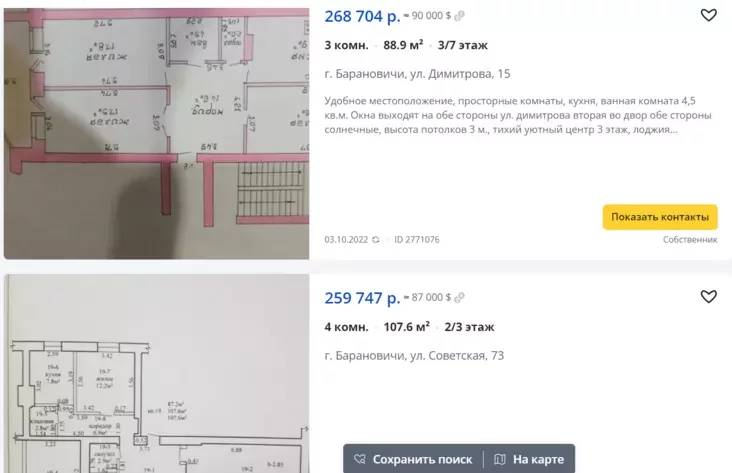Click the 3 комн. 88.9 м² details line
The width and height of the screenshot is (732, 473).
point(406,45)
